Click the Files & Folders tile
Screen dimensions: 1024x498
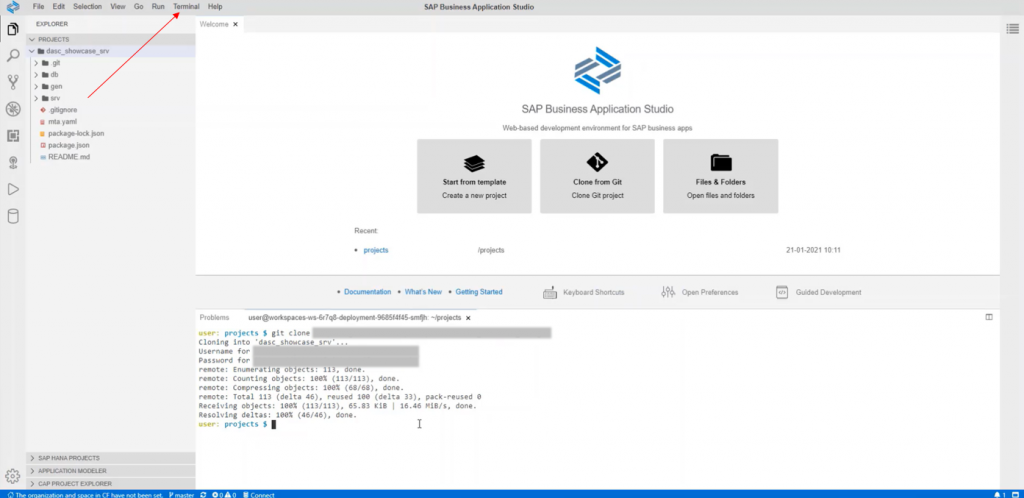tap(720, 176)
